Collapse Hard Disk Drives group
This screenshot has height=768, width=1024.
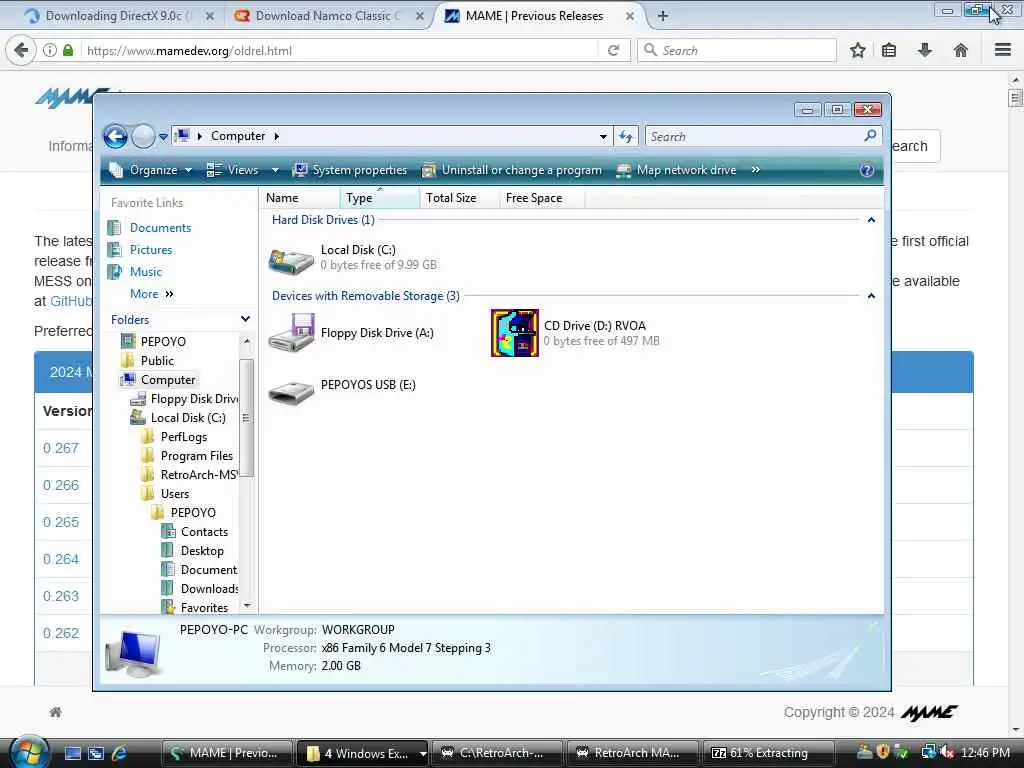pos(871,220)
